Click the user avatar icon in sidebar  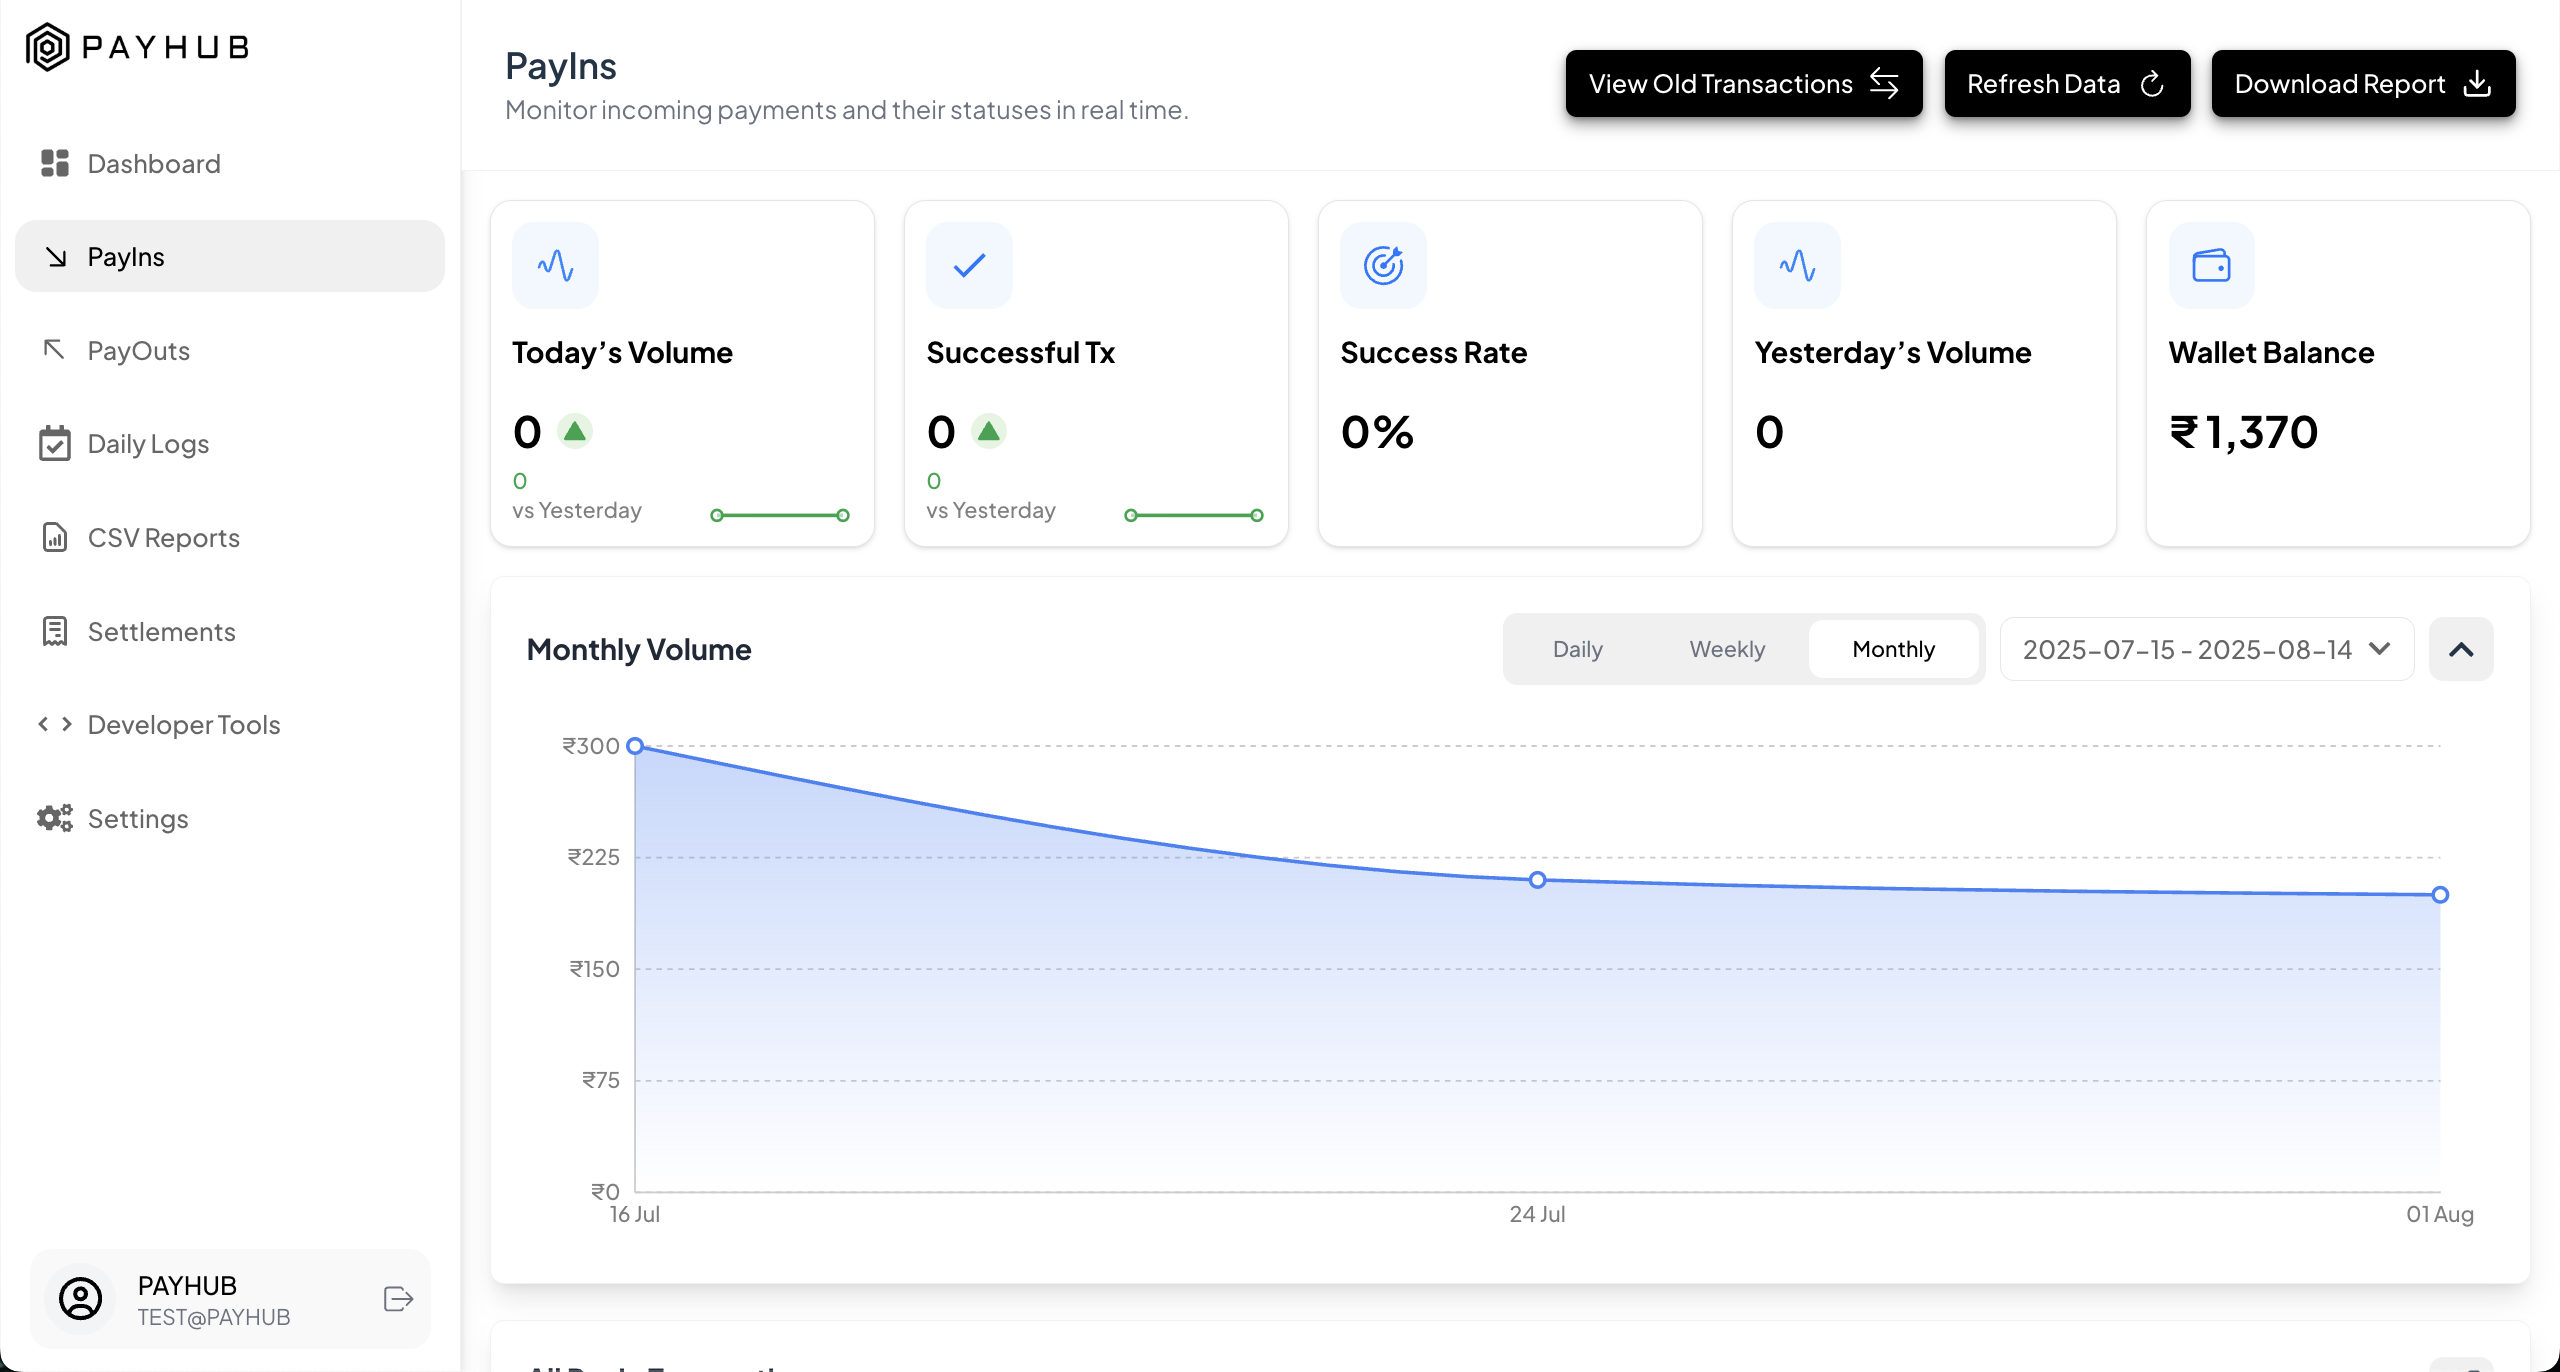pyautogui.click(x=81, y=1299)
